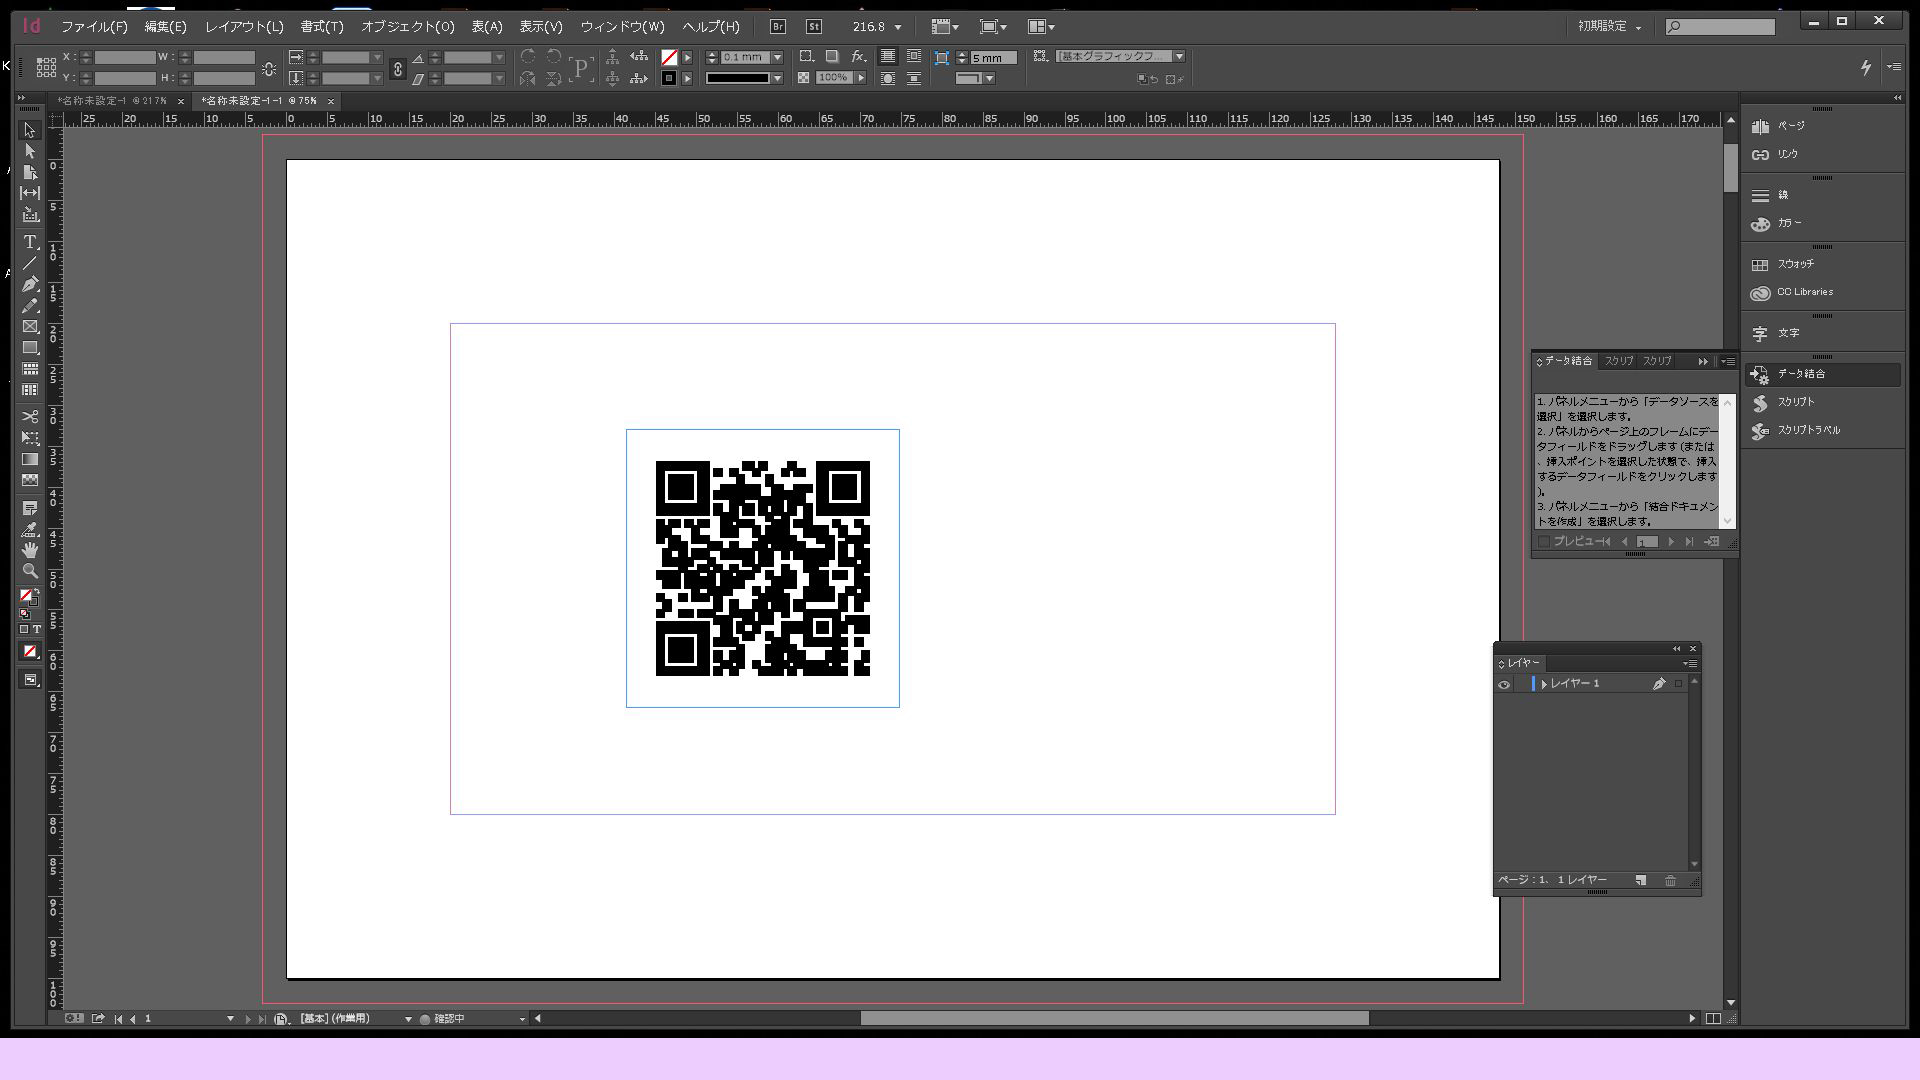Select the Scissors tool
This screenshot has height=1080, width=1920.
pos(30,416)
